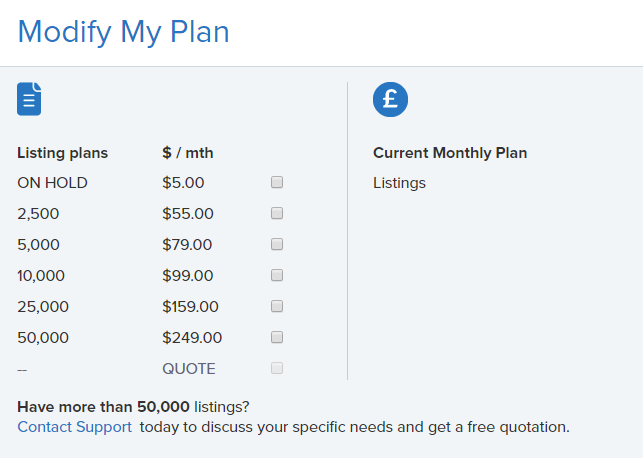Click the $99.00 price text
Image resolution: width=643 pixels, height=458 pixels.
(187, 275)
